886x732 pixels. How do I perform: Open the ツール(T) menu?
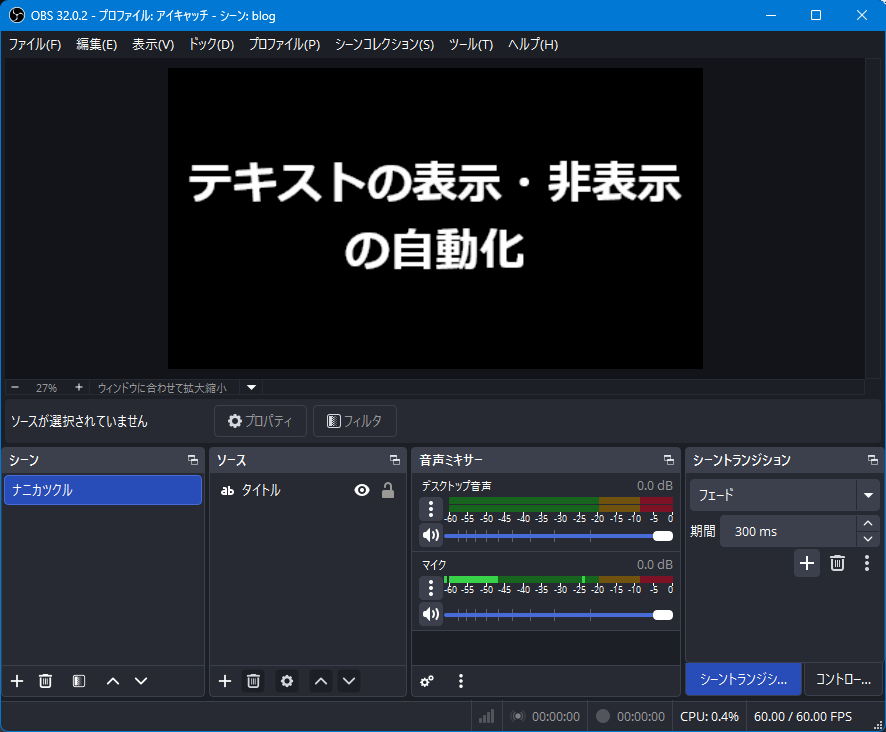(x=470, y=45)
